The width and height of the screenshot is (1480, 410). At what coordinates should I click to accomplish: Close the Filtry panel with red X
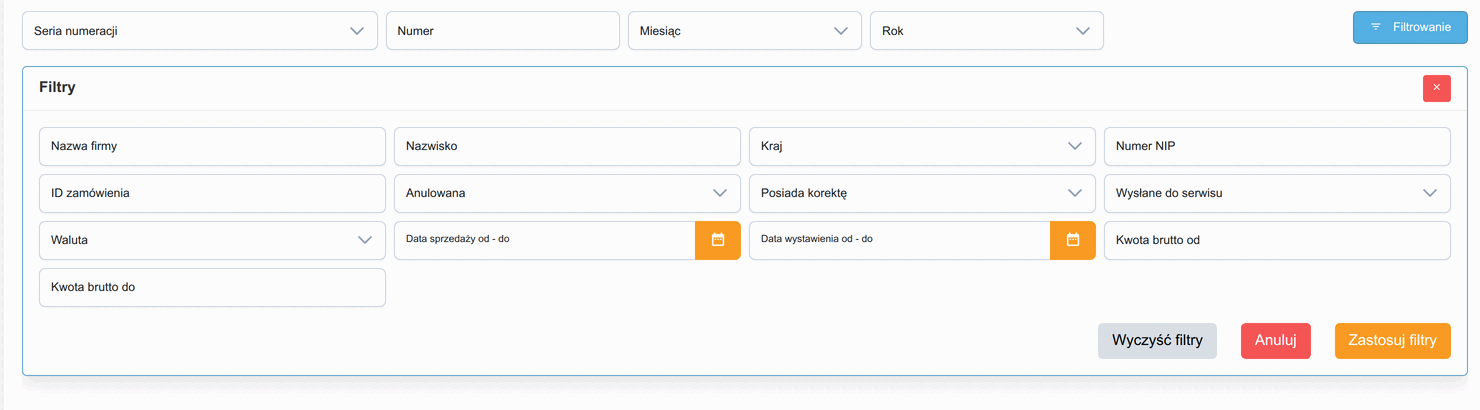point(1437,88)
